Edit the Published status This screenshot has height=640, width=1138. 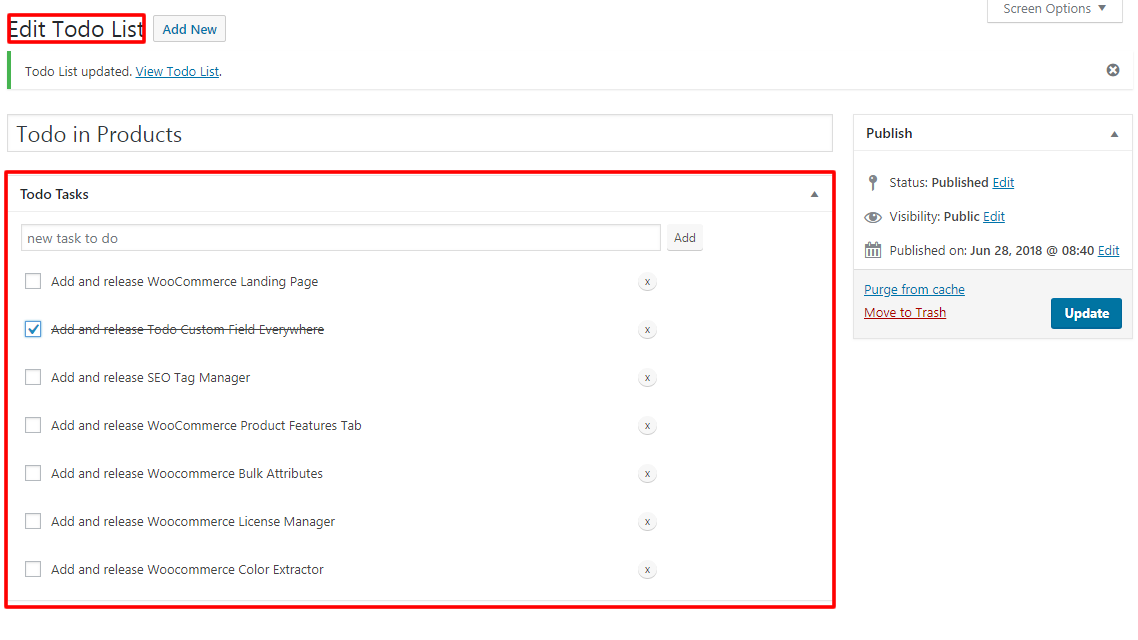click(1003, 183)
